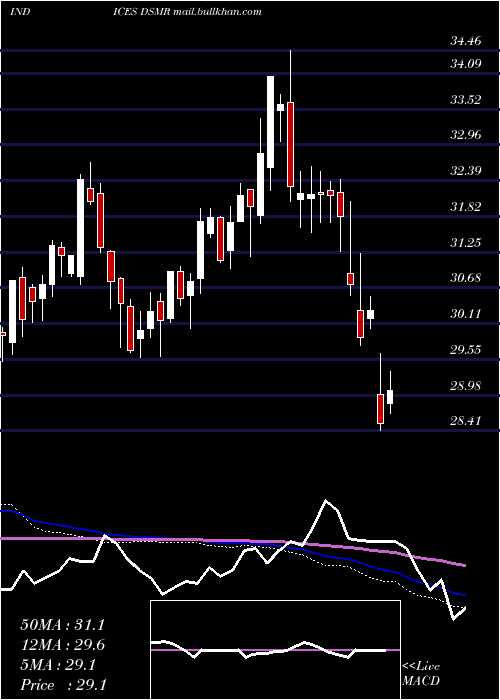500x700 pixels.
Task: Click the 31.25 price label
Action: pyautogui.click(x=466, y=243)
